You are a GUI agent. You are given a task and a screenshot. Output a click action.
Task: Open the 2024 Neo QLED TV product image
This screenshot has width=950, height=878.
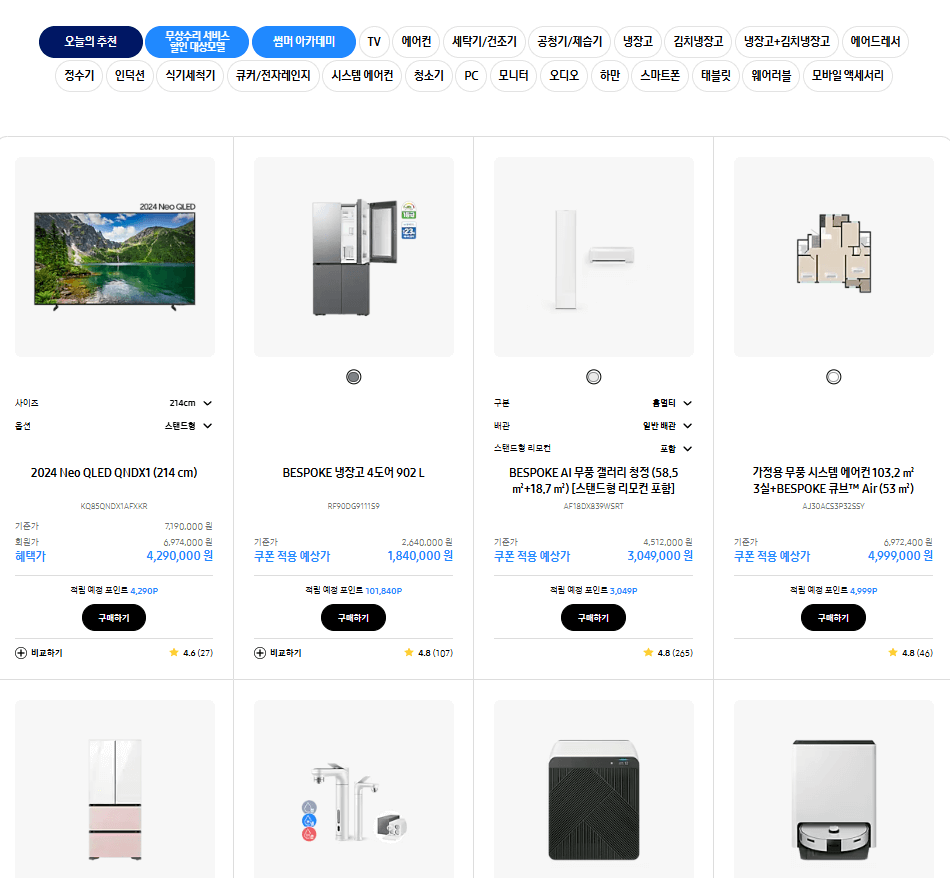pos(115,257)
